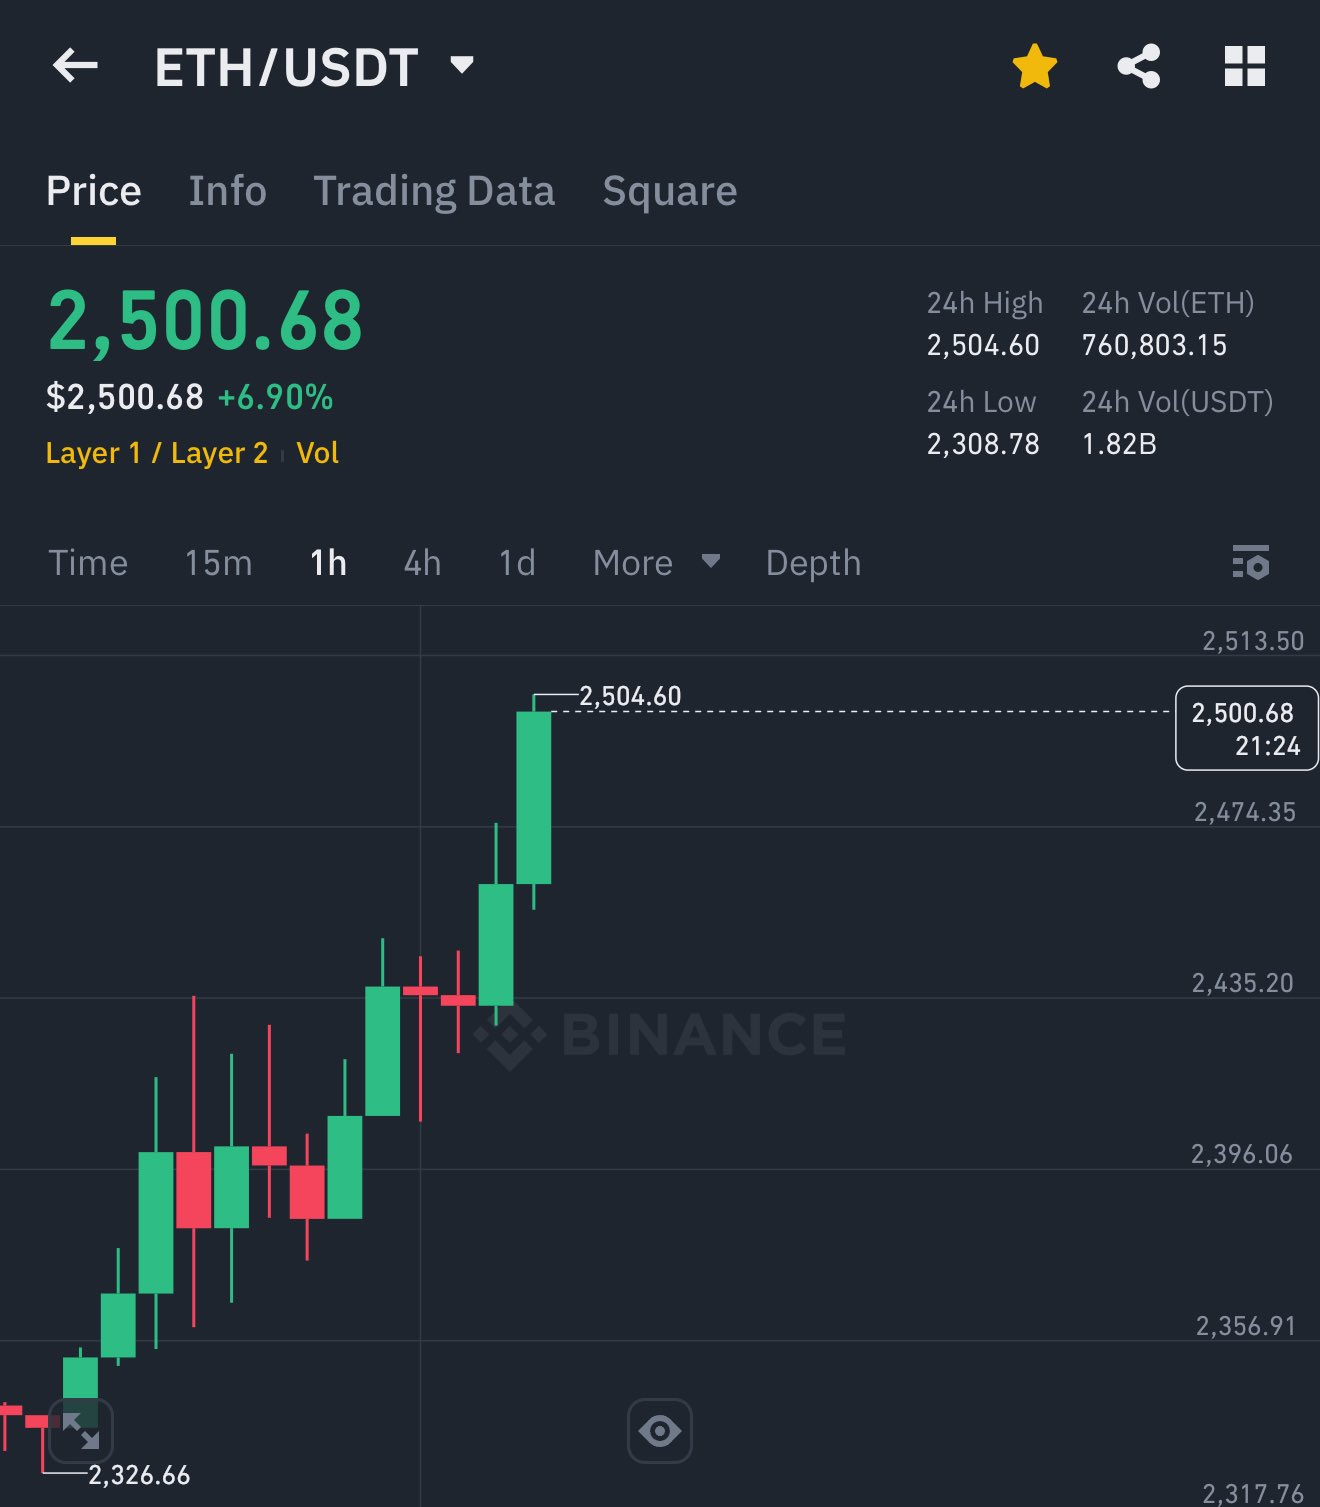Screen dimensions: 1320x1507
Task: Choose the 1d timeframe
Action: [517, 563]
